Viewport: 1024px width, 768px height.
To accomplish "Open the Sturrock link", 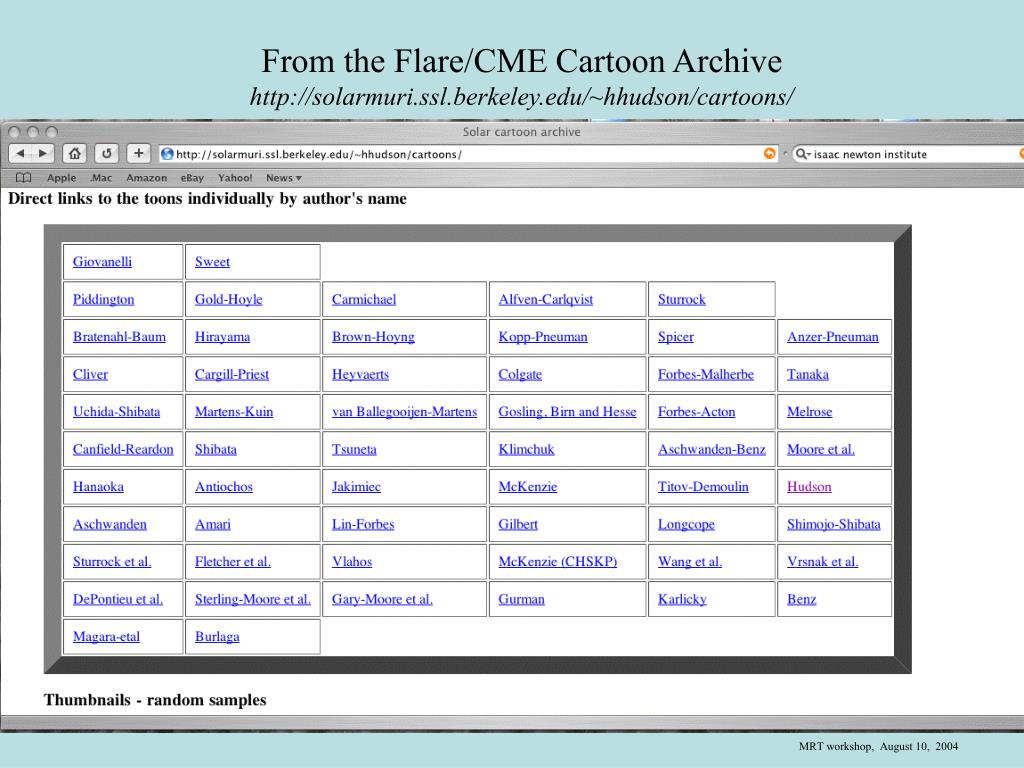I will tap(682, 300).
